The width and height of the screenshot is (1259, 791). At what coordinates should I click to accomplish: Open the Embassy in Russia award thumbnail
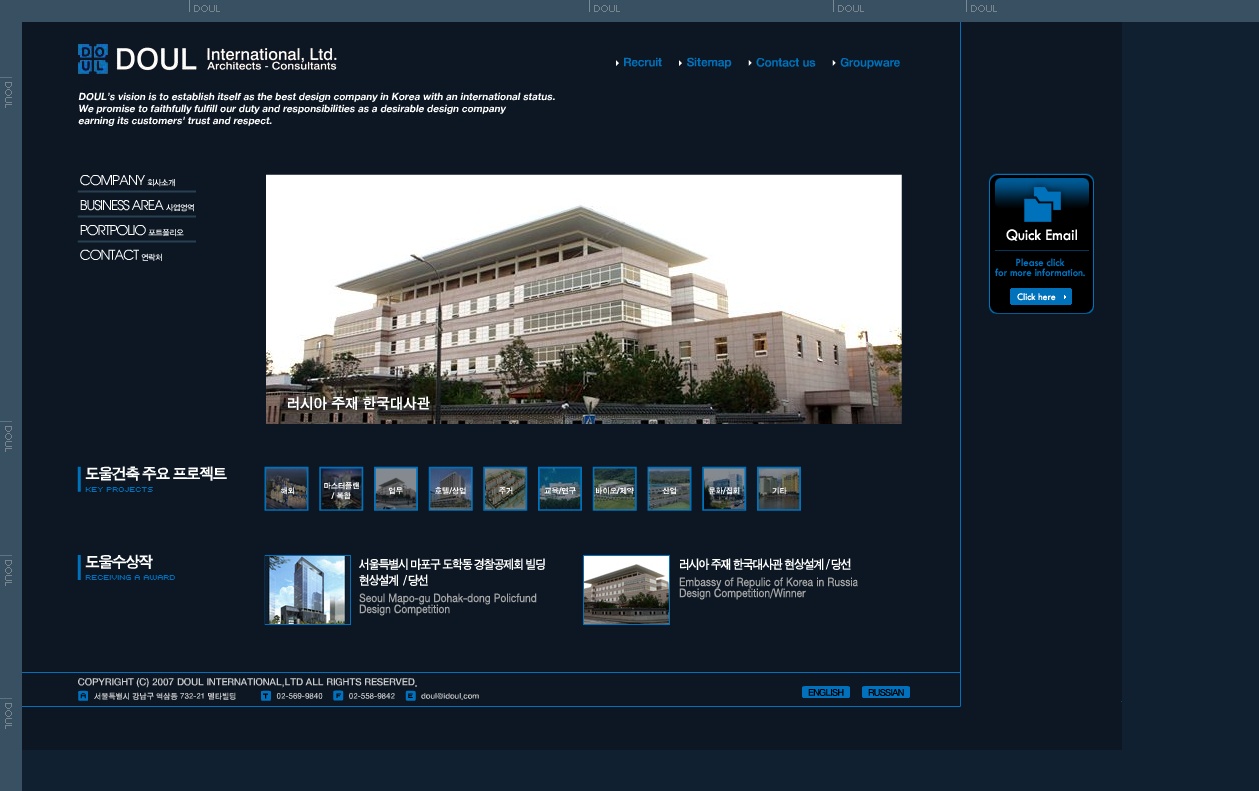click(x=627, y=590)
